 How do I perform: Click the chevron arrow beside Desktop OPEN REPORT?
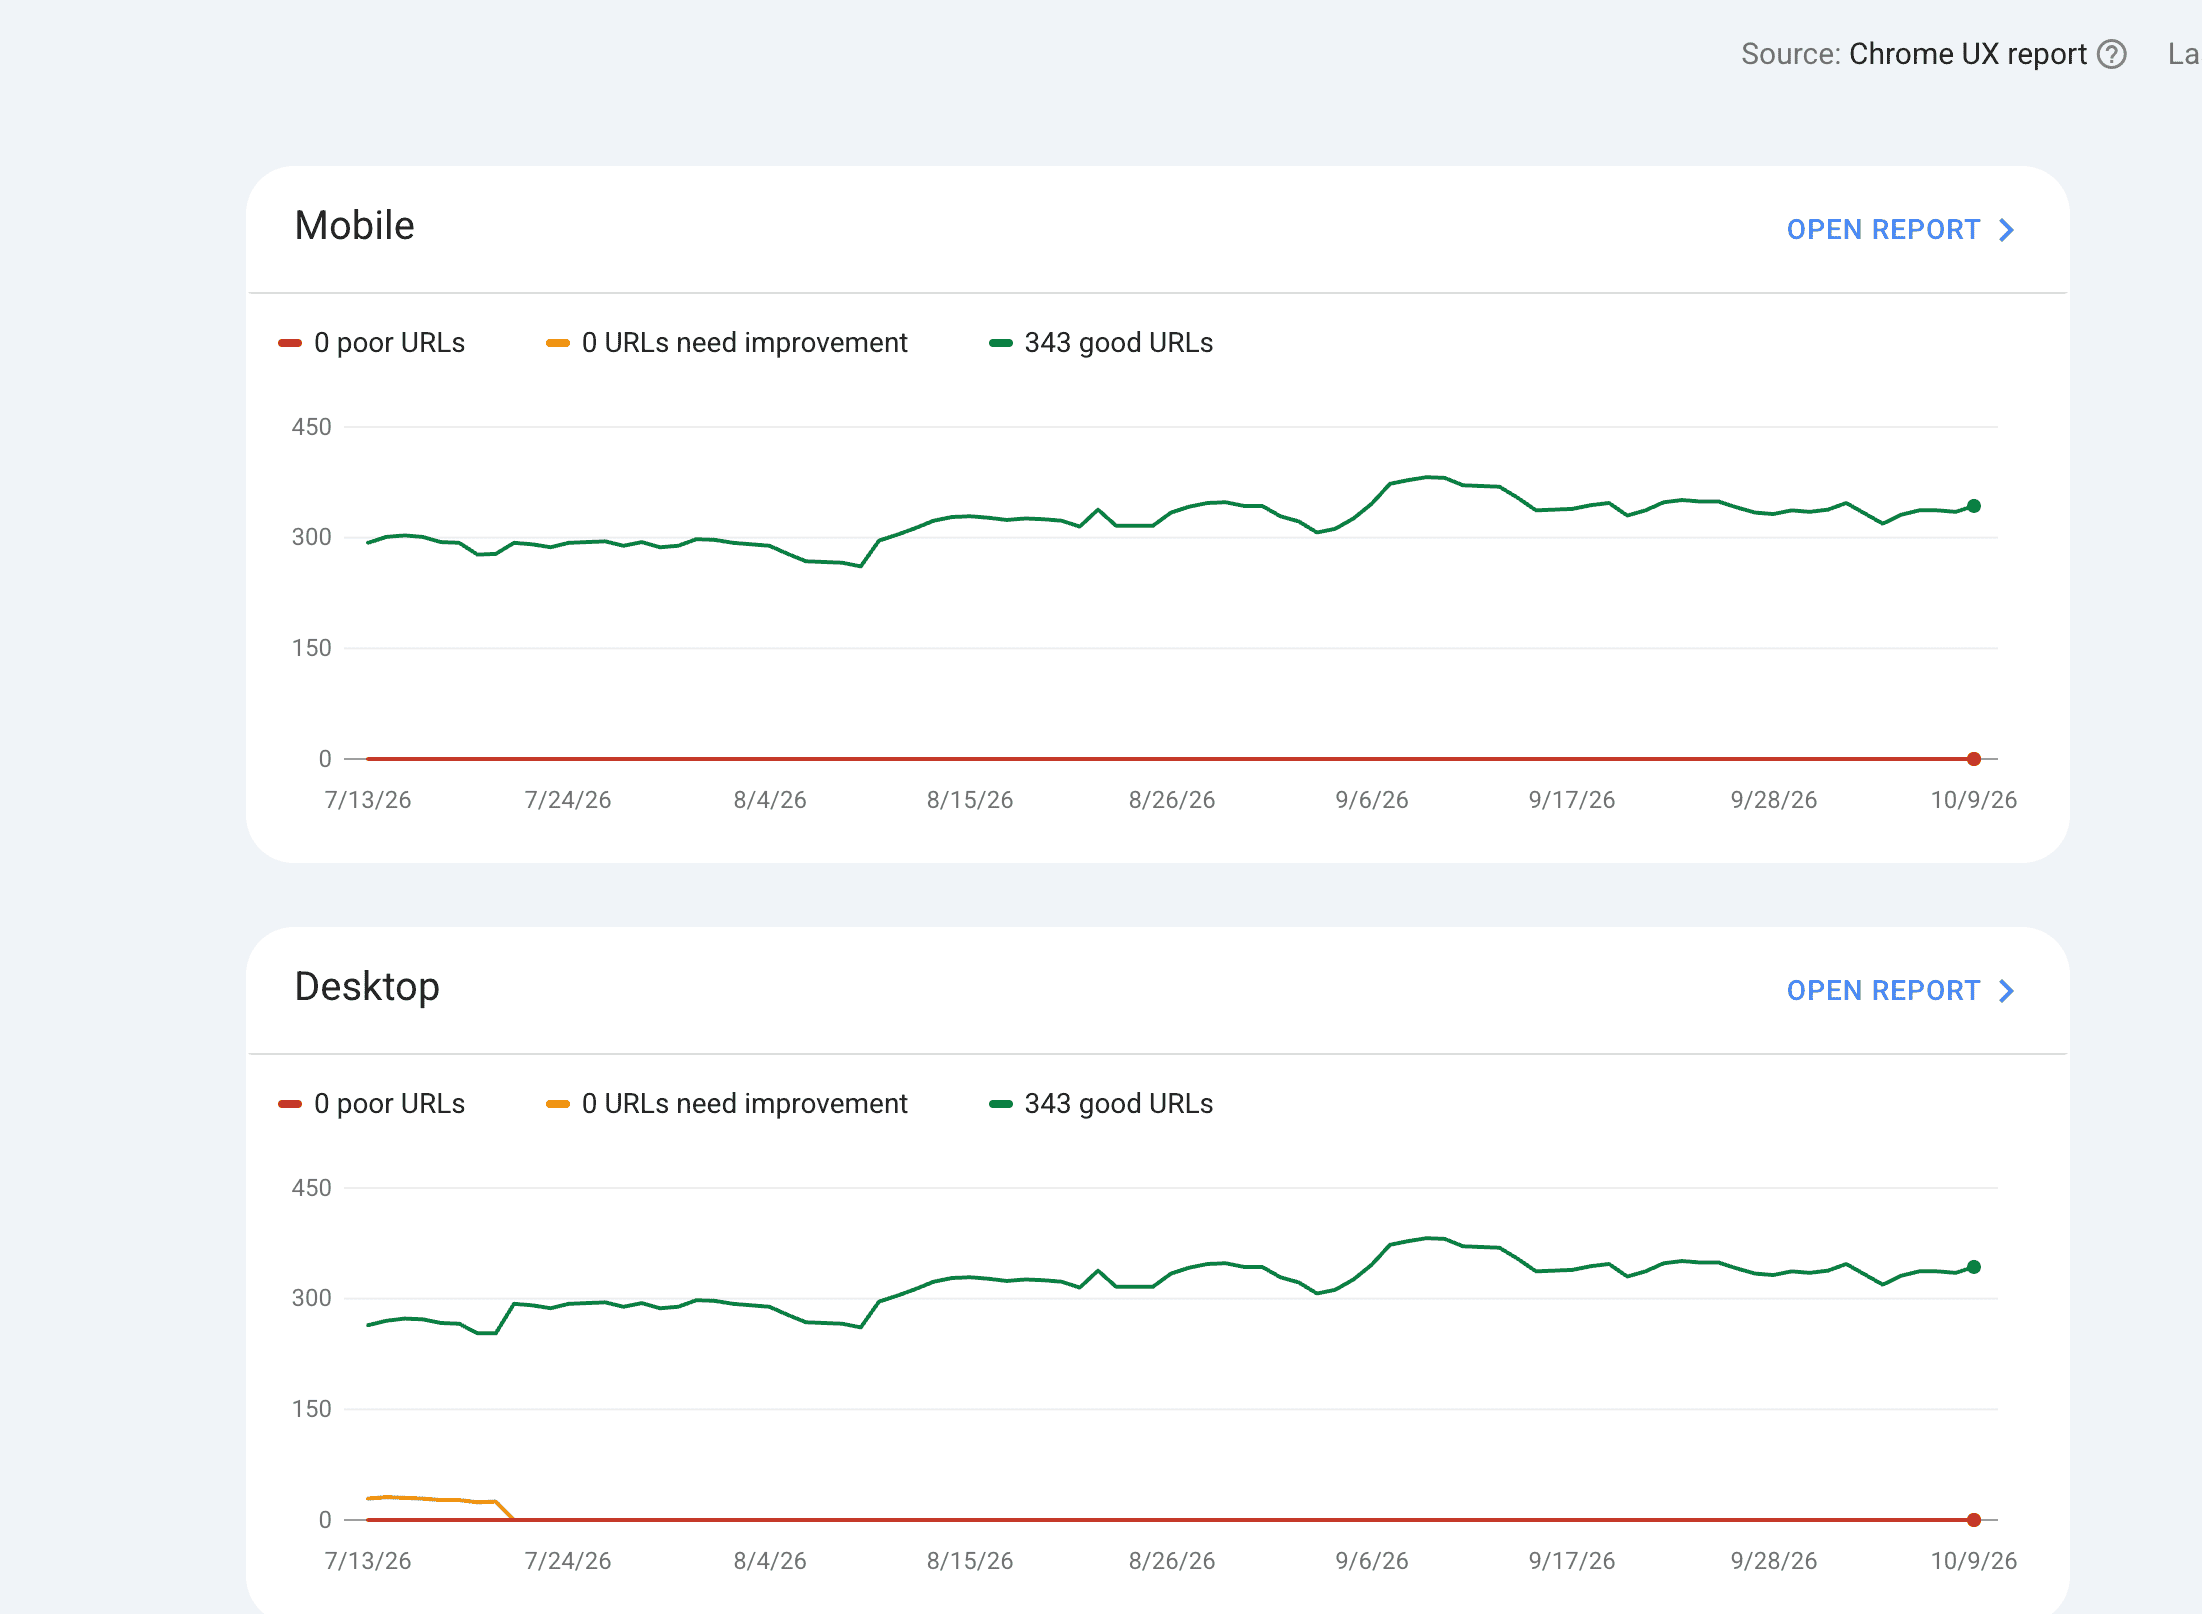pyautogui.click(x=2006, y=991)
